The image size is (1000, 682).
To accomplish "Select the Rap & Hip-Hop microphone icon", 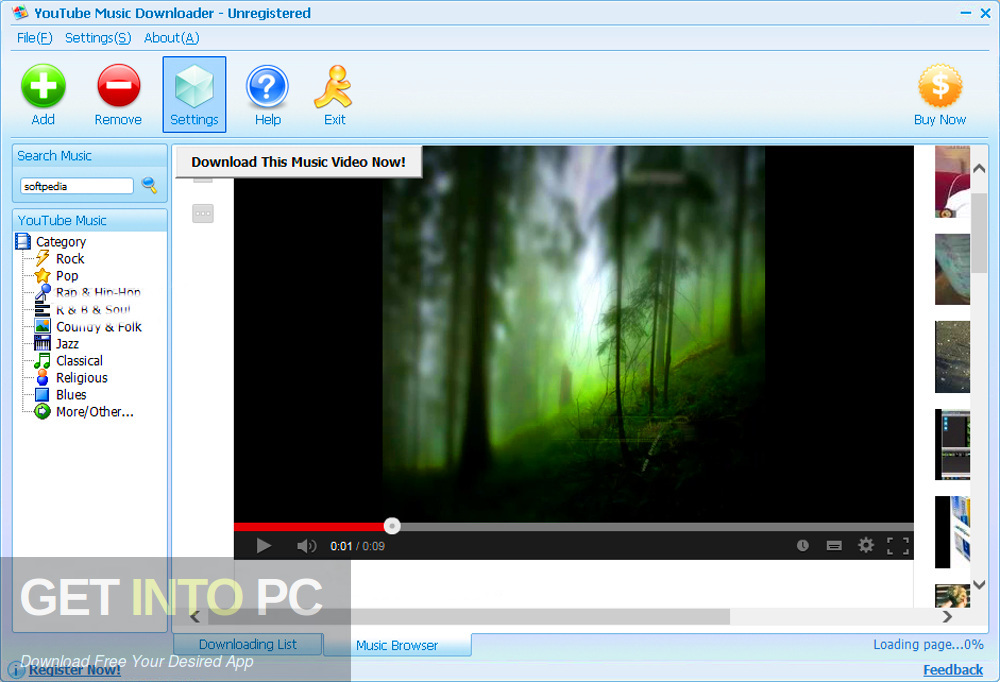I will (43, 292).
